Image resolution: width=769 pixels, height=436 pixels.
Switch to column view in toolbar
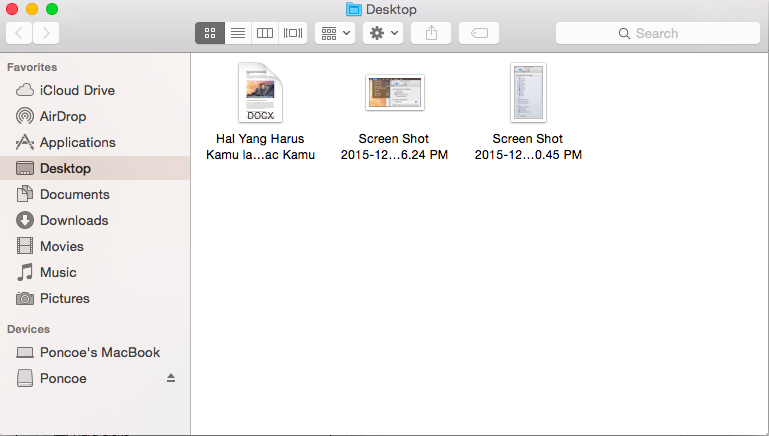point(265,33)
